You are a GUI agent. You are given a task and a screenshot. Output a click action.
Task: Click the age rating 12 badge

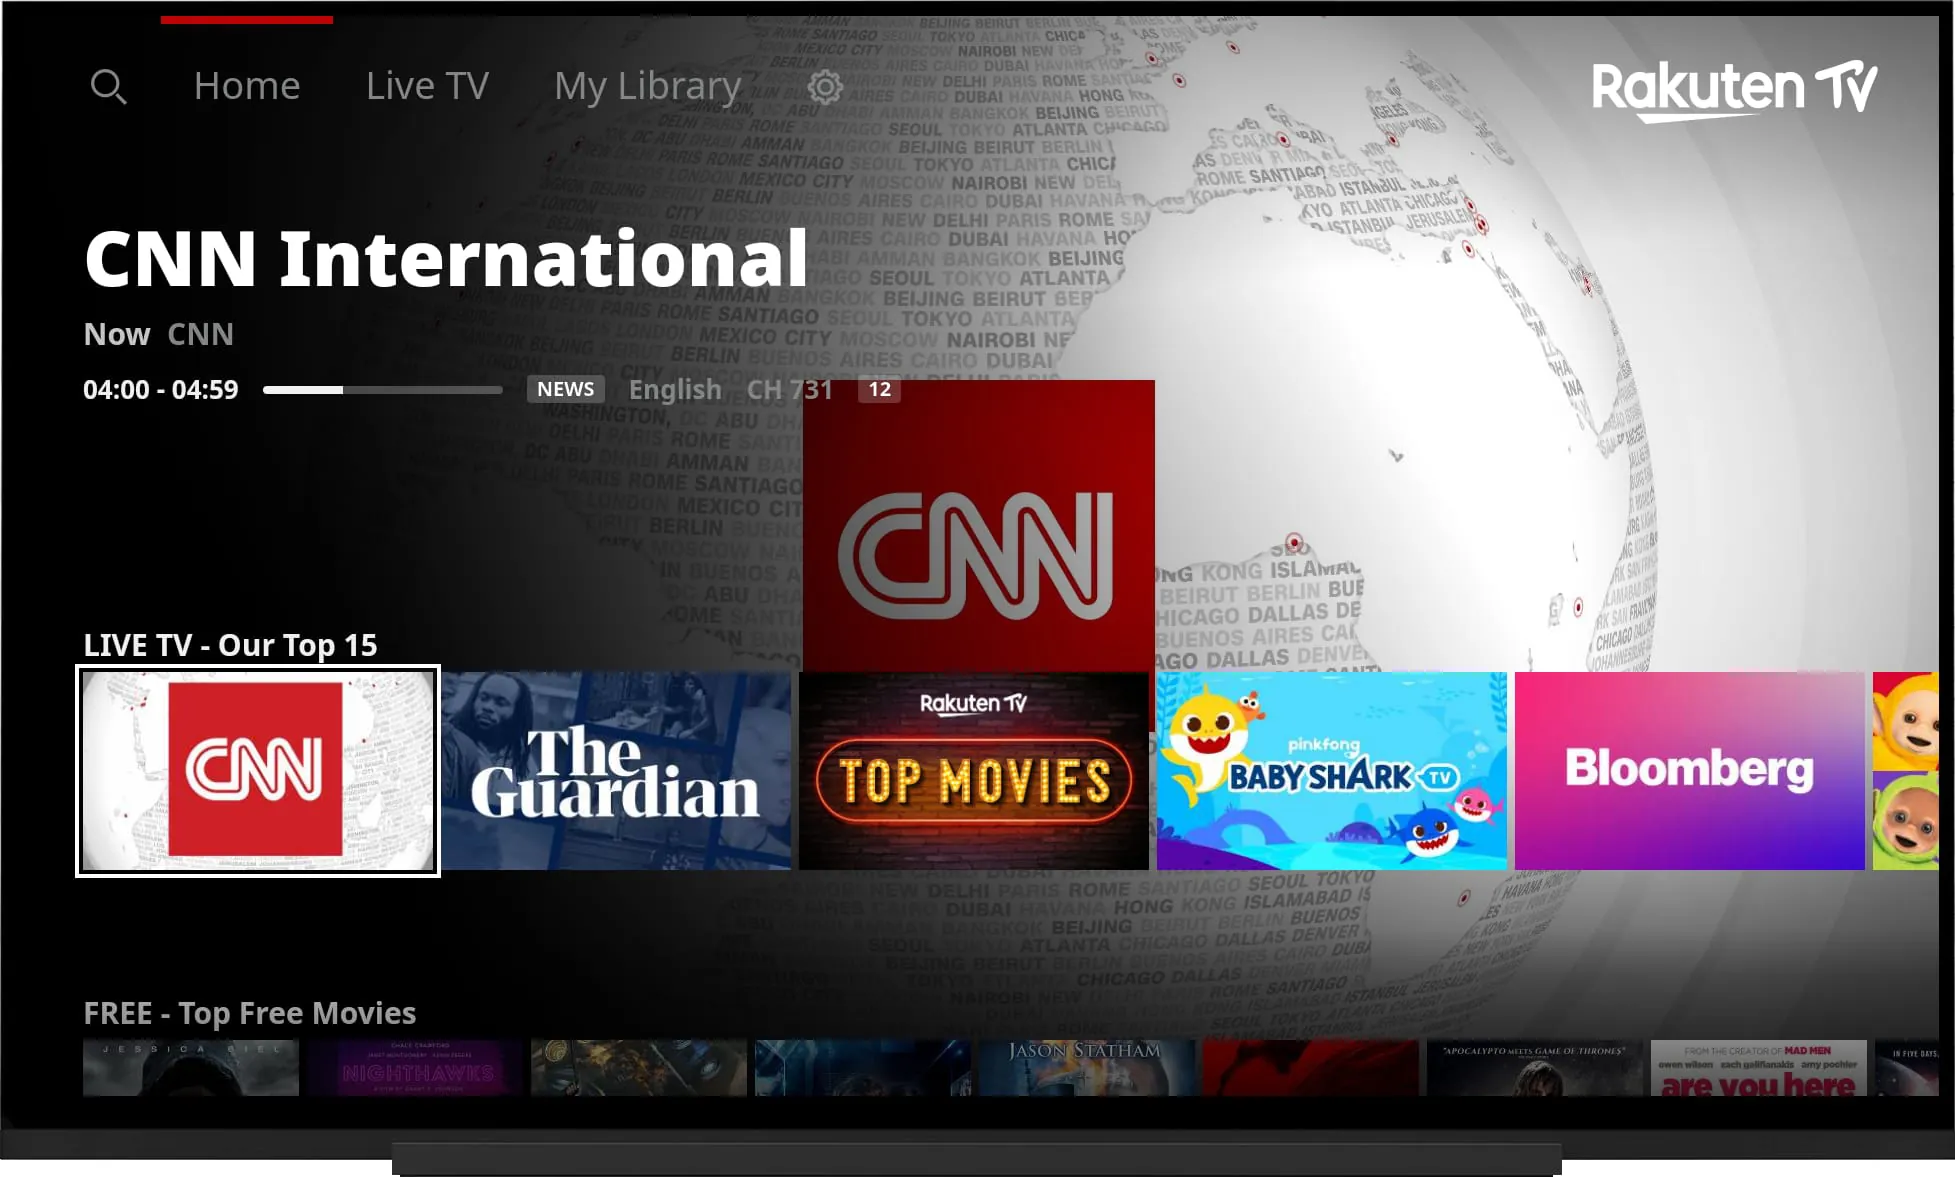click(879, 390)
